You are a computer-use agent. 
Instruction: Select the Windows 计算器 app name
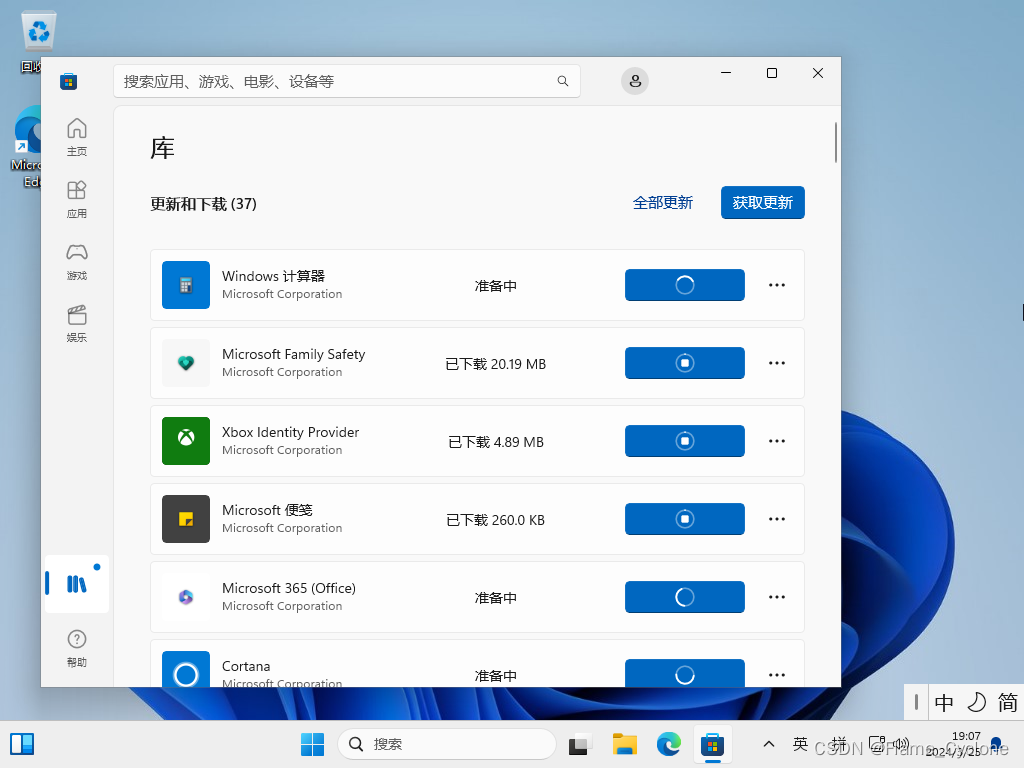click(x=273, y=276)
